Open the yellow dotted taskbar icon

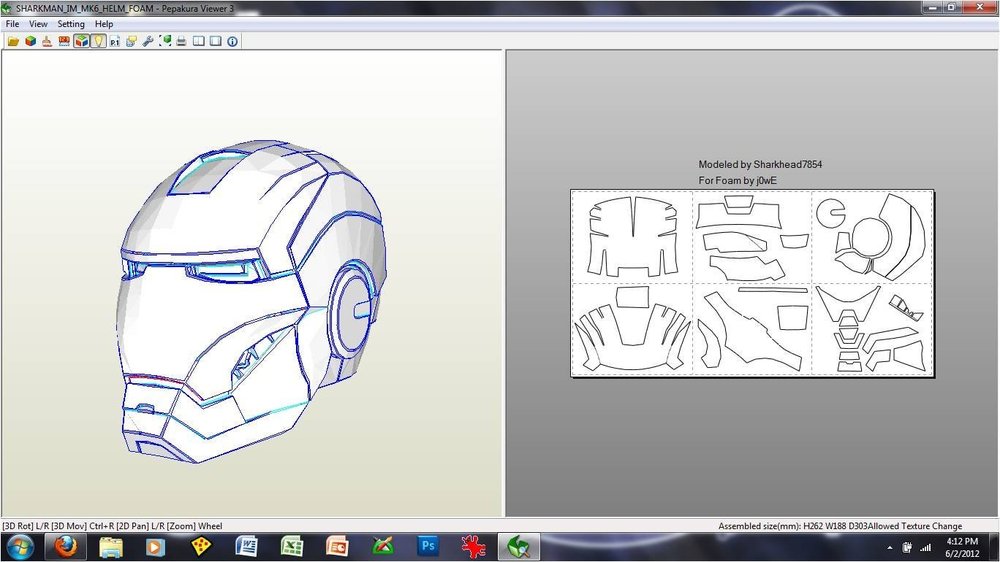click(x=201, y=547)
